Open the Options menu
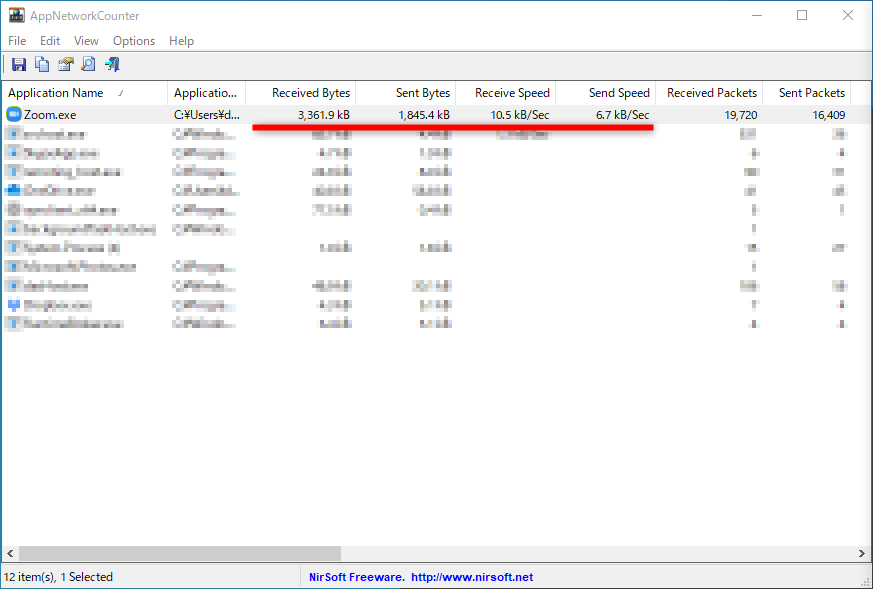Screen dimensions: 873x589 133,41
